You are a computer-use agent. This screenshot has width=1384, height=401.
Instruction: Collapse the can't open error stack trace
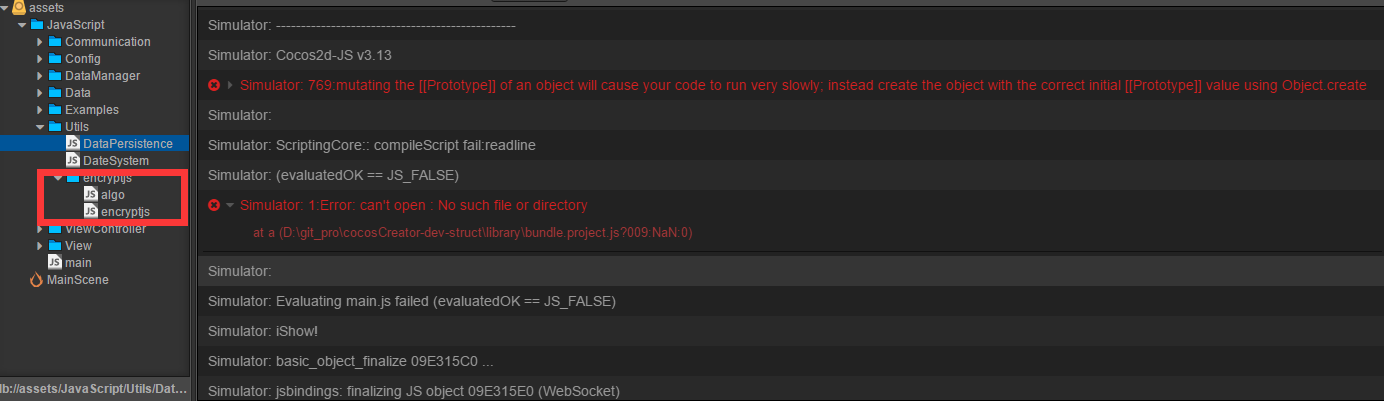pos(230,205)
